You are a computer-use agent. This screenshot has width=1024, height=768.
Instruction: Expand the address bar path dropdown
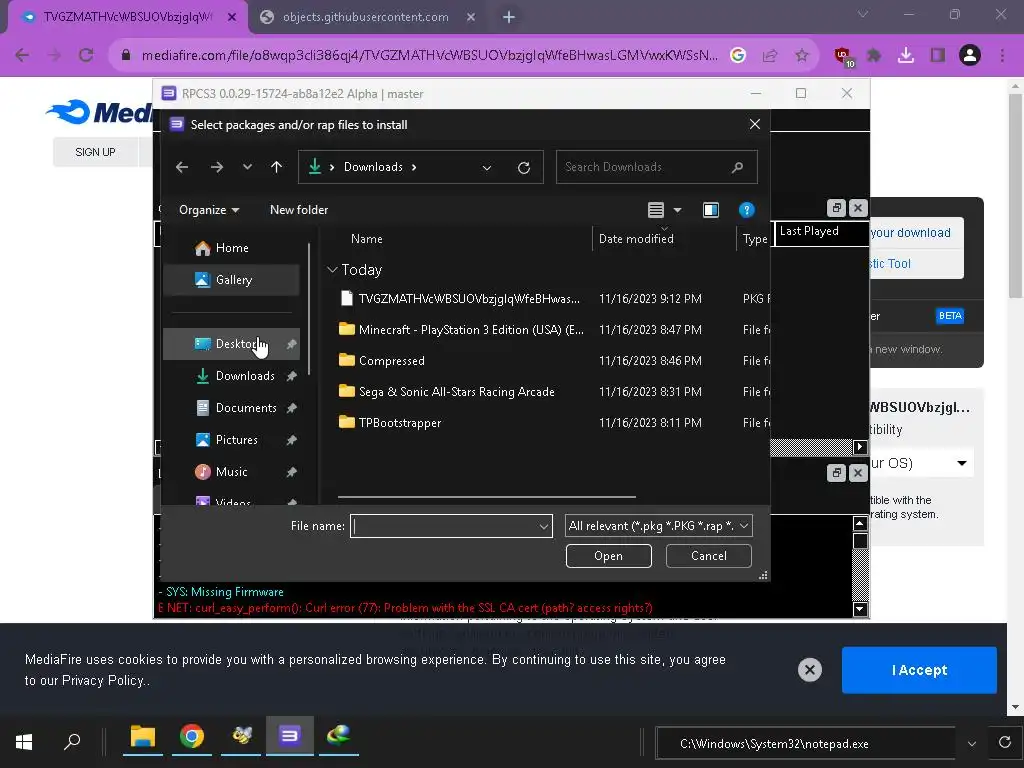click(x=487, y=168)
